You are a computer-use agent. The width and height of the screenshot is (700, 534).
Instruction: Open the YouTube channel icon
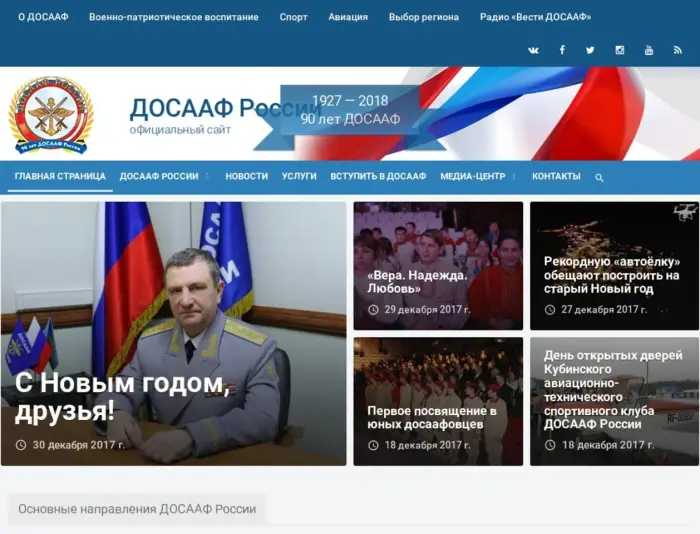[648, 50]
